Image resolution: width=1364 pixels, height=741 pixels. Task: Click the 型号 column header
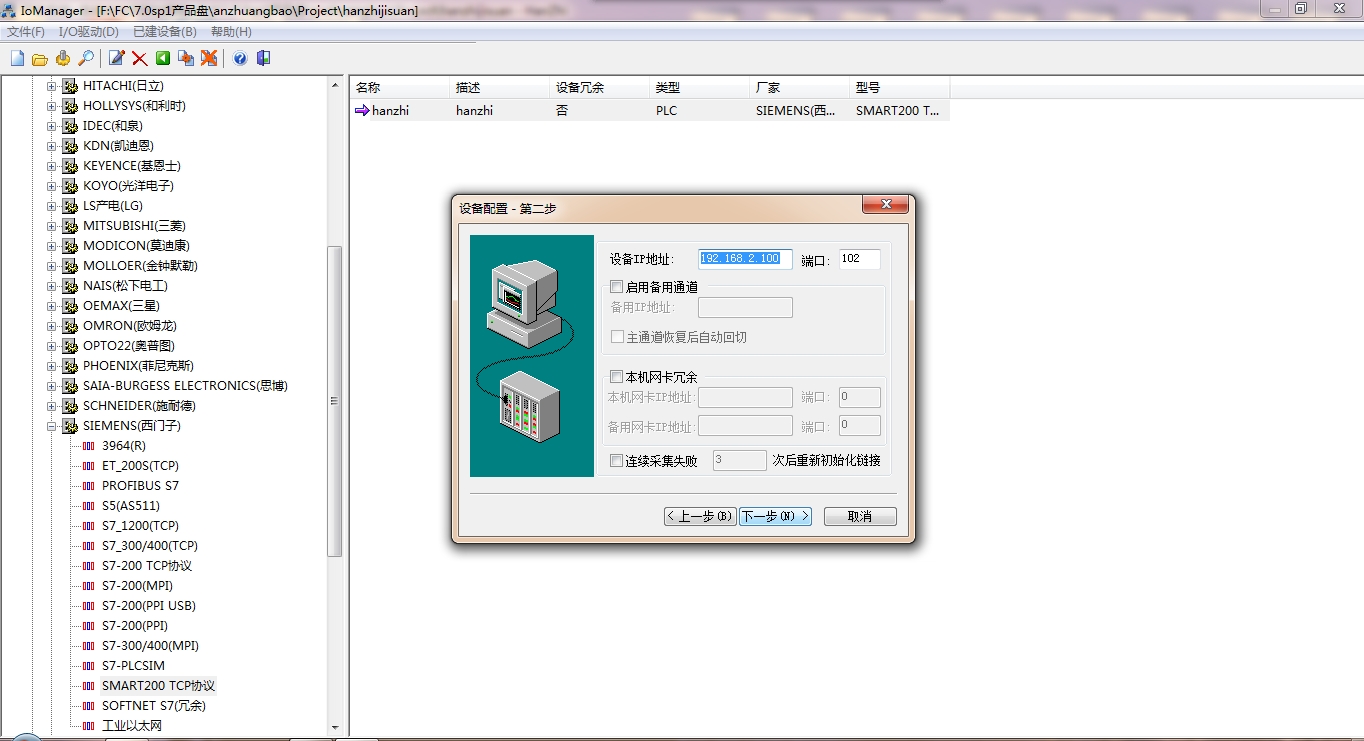coord(899,88)
